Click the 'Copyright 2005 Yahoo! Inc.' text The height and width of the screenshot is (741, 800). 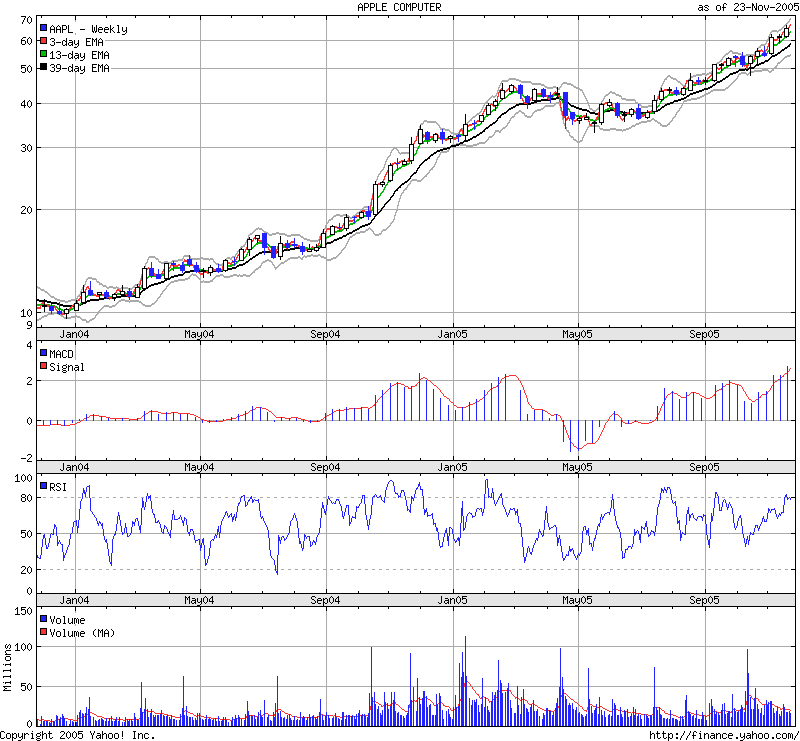(x=78, y=735)
